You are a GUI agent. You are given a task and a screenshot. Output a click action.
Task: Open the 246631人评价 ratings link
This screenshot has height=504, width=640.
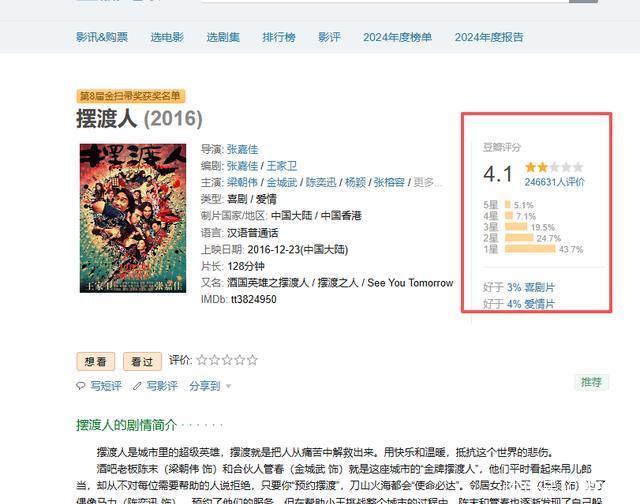coord(554,182)
